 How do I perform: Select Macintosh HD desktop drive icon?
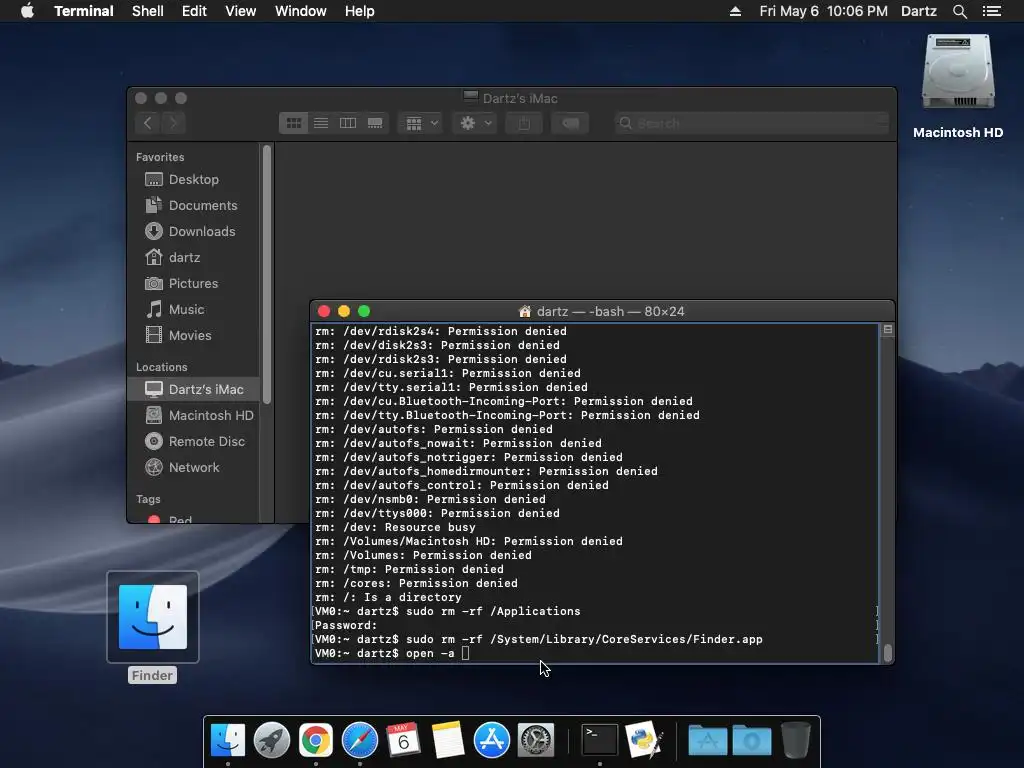[x=957, y=72]
